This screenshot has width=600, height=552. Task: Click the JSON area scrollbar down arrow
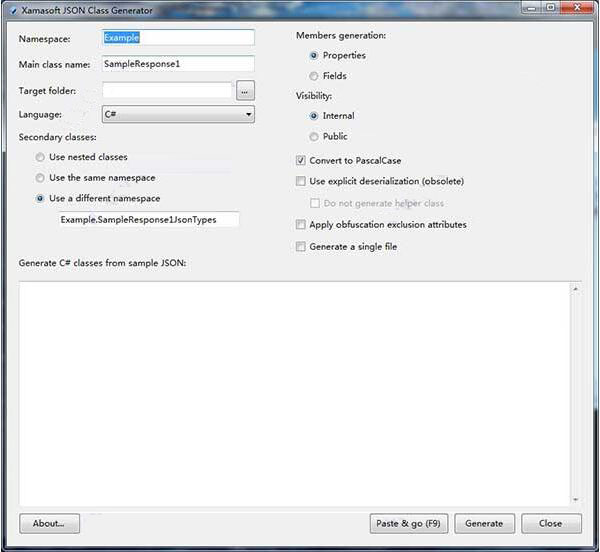(576, 499)
